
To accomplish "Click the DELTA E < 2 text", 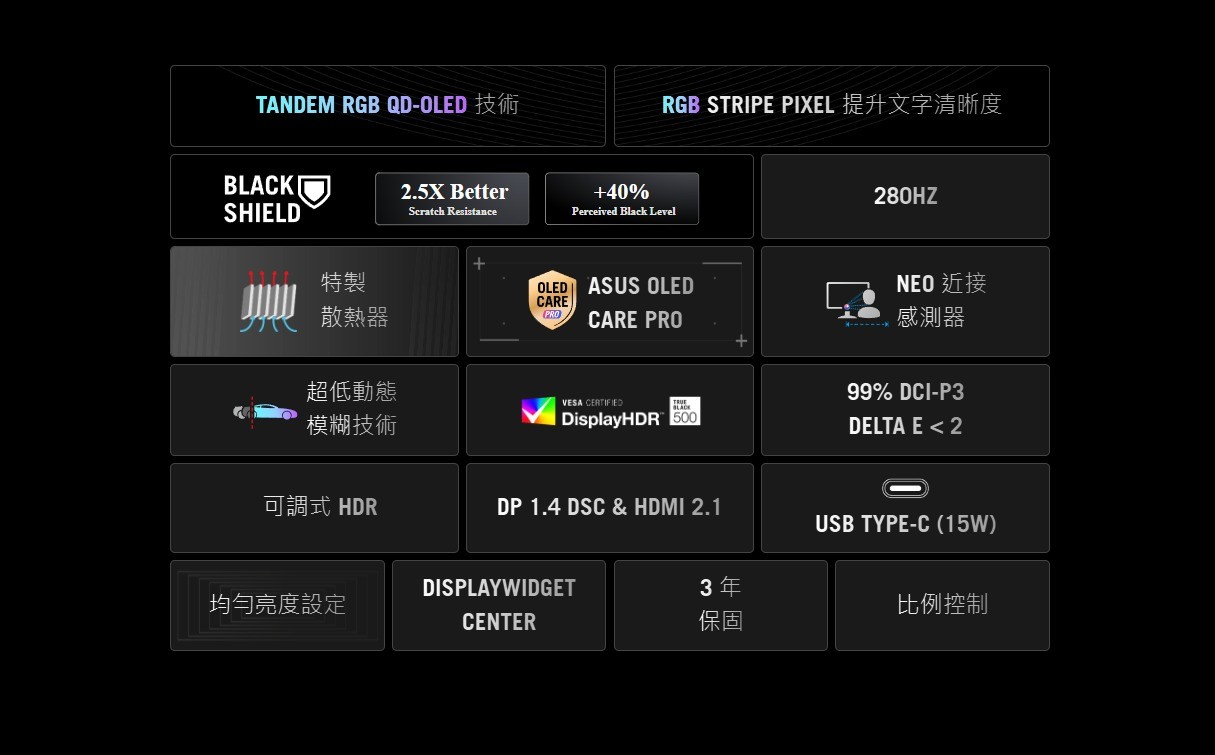I will (x=905, y=426).
